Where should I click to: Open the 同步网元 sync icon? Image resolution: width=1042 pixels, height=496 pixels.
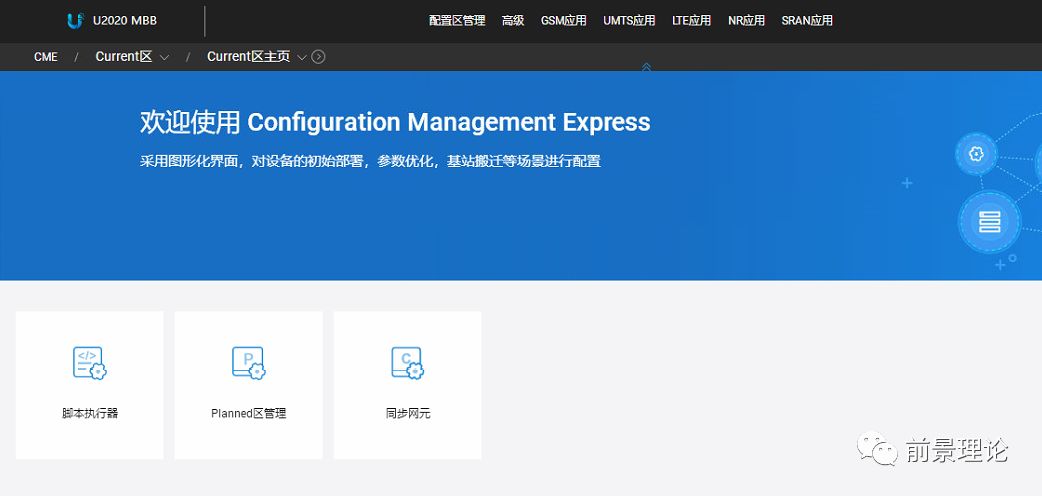pos(407,363)
